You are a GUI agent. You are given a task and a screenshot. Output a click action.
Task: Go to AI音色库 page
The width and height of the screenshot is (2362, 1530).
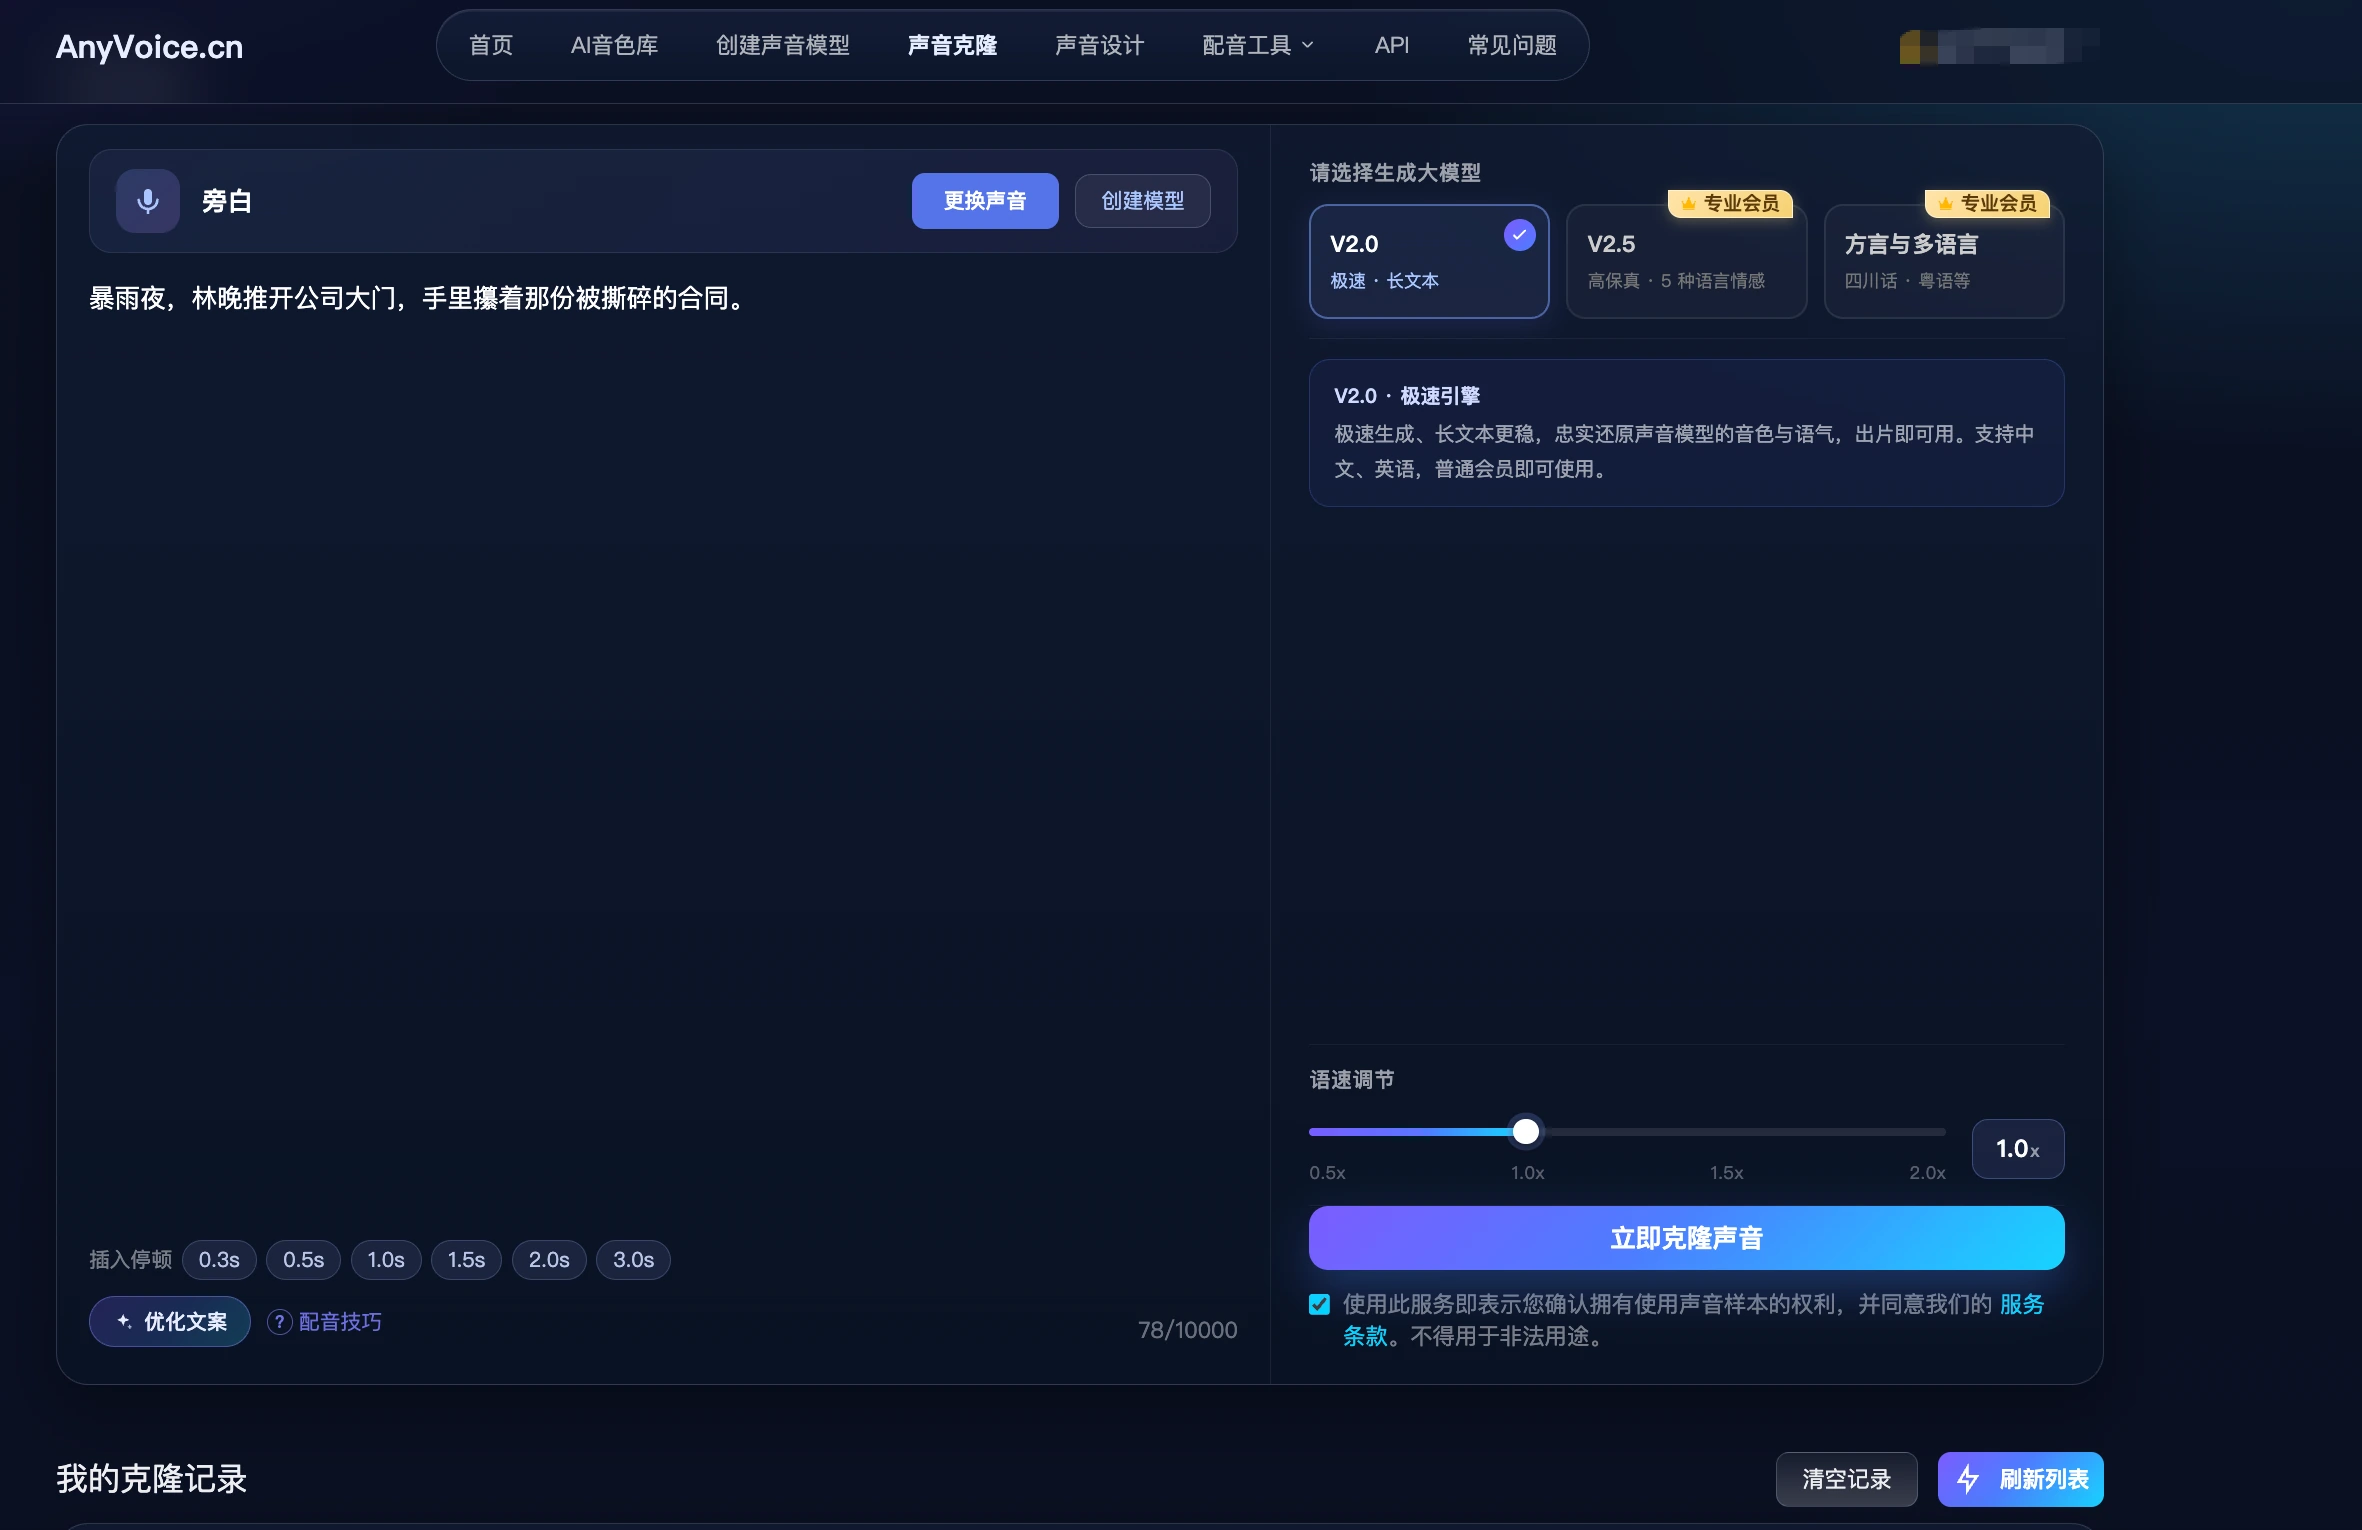click(614, 45)
